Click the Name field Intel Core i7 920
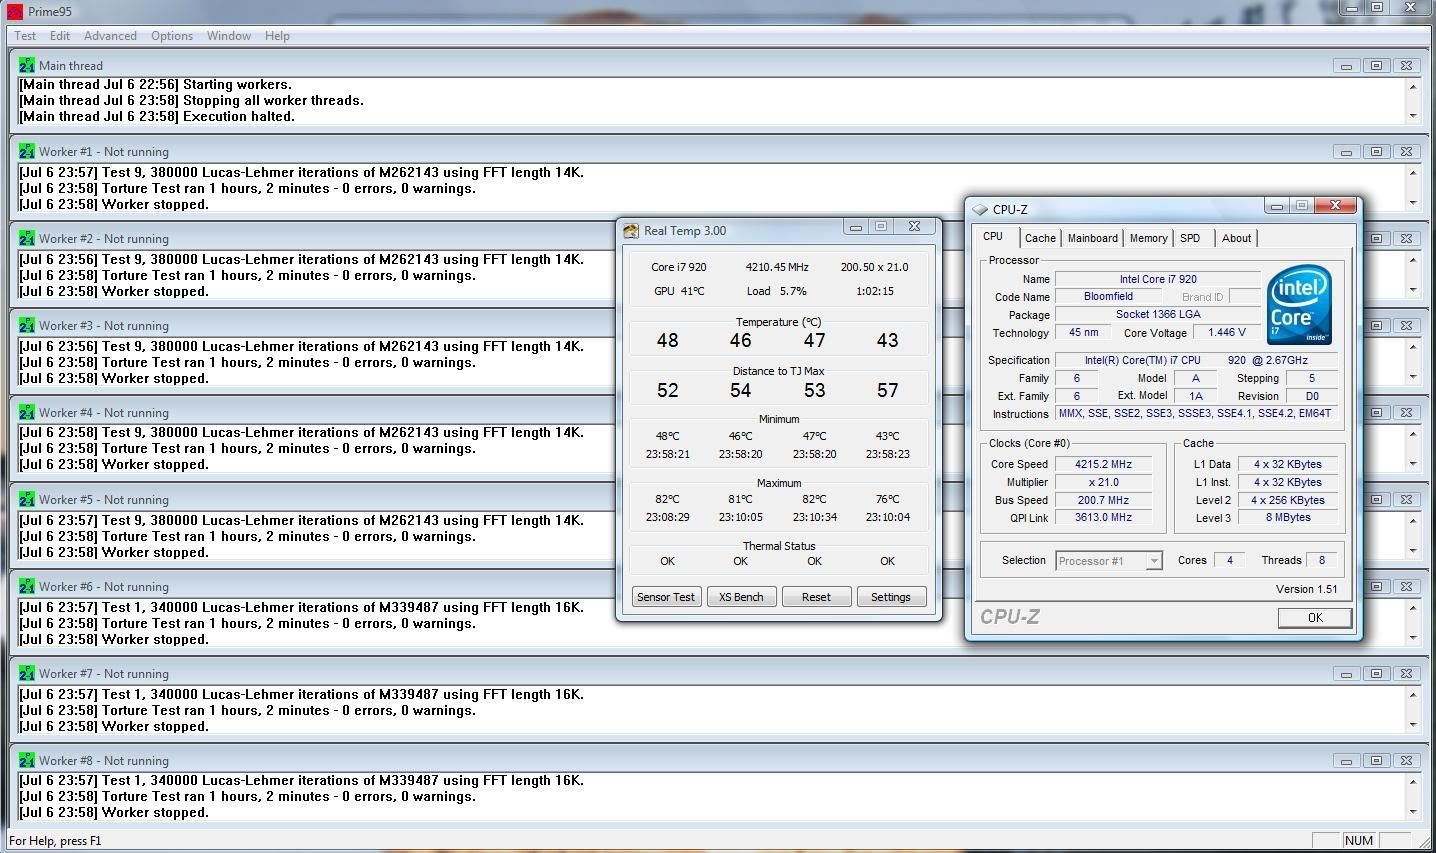The image size is (1436, 853). point(1157,279)
